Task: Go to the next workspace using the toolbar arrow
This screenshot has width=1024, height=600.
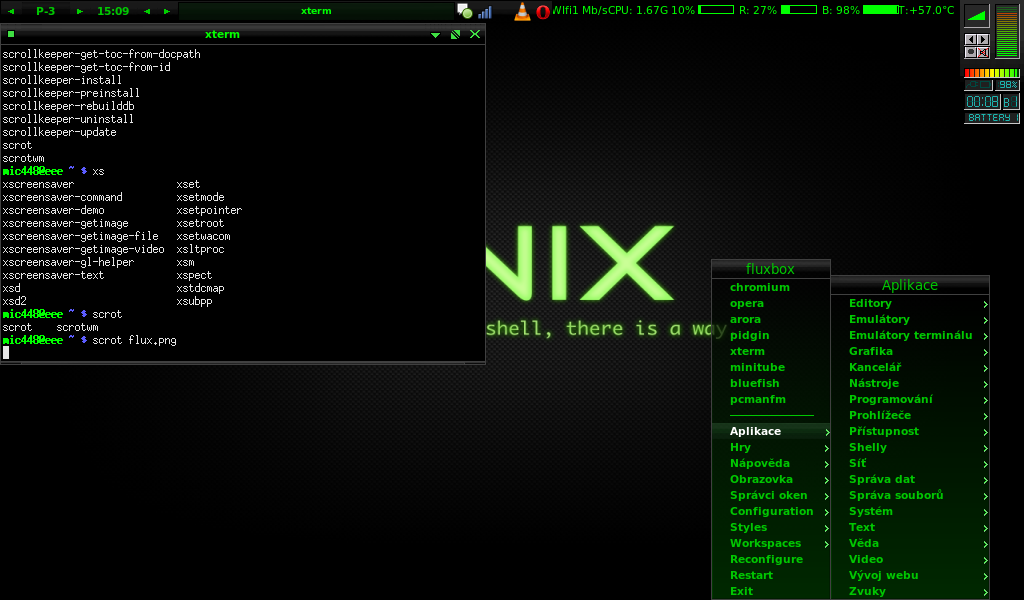Action: click(x=80, y=11)
